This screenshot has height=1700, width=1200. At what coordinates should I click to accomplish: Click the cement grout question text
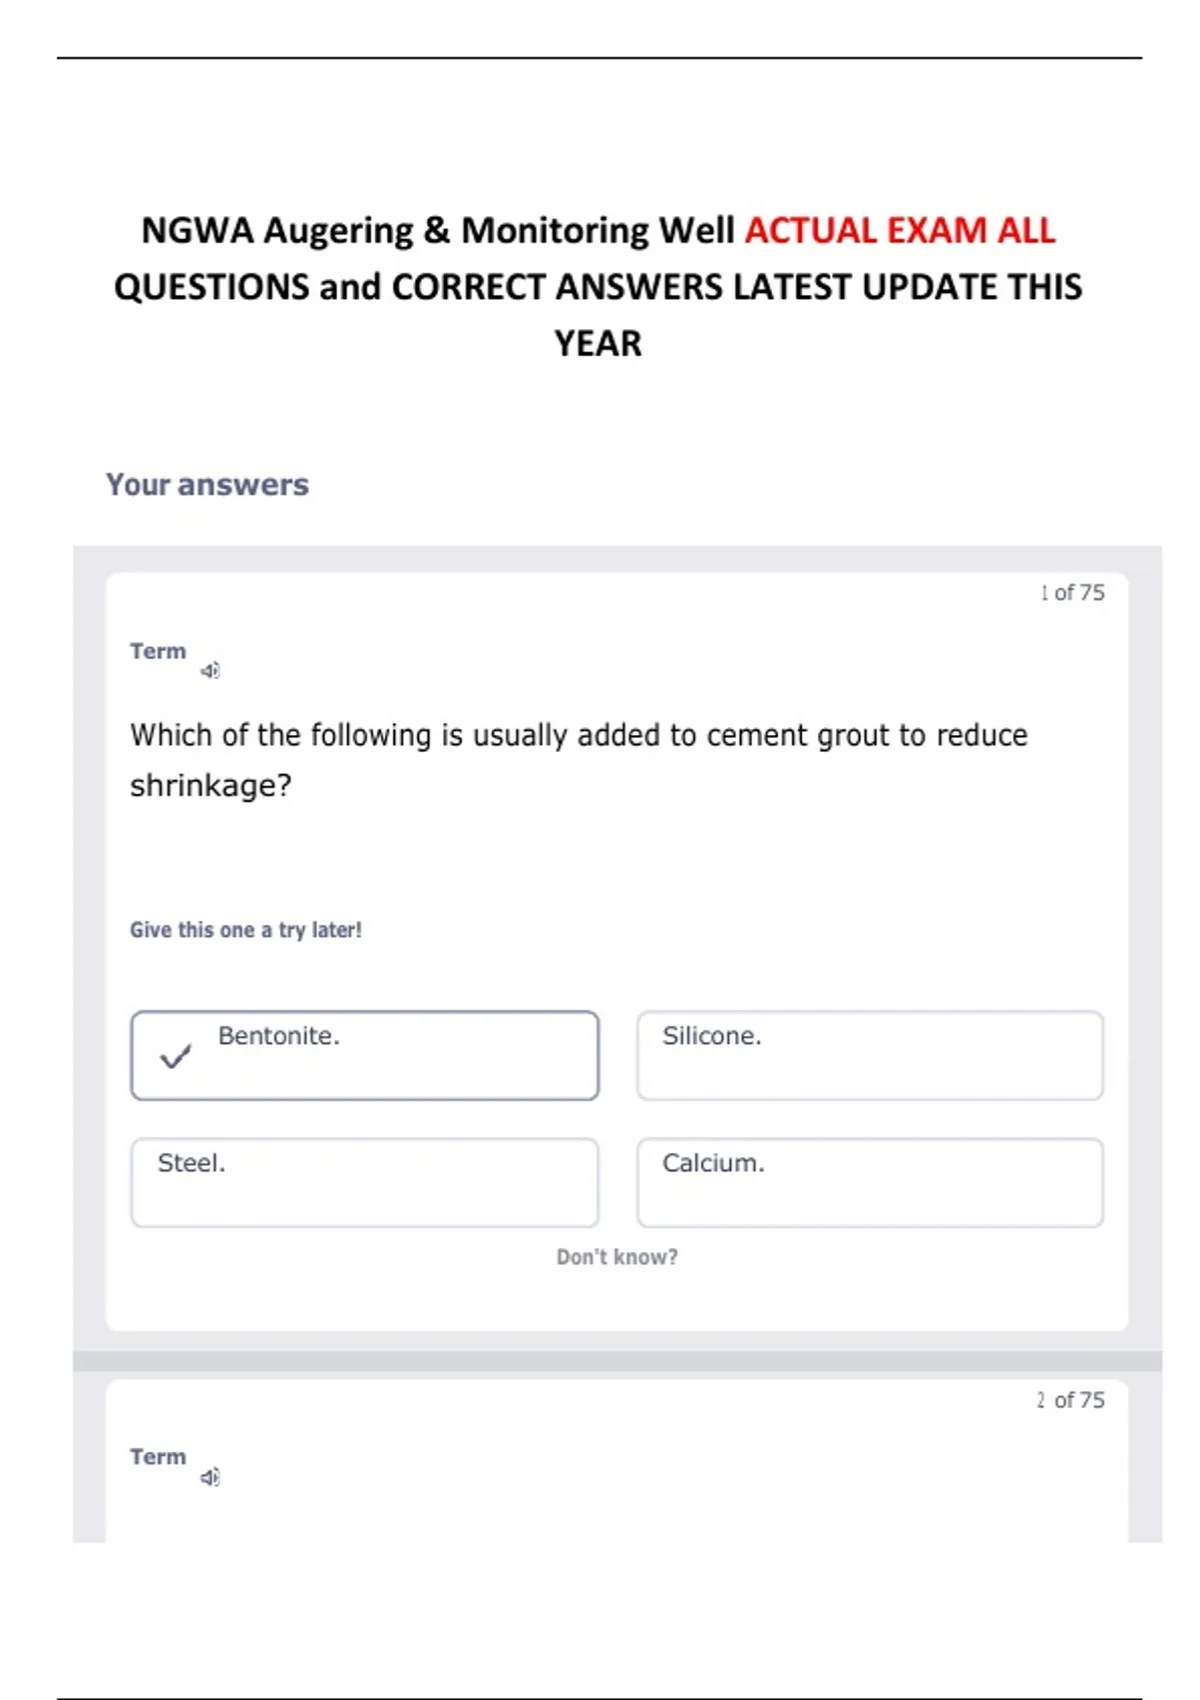point(578,736)
